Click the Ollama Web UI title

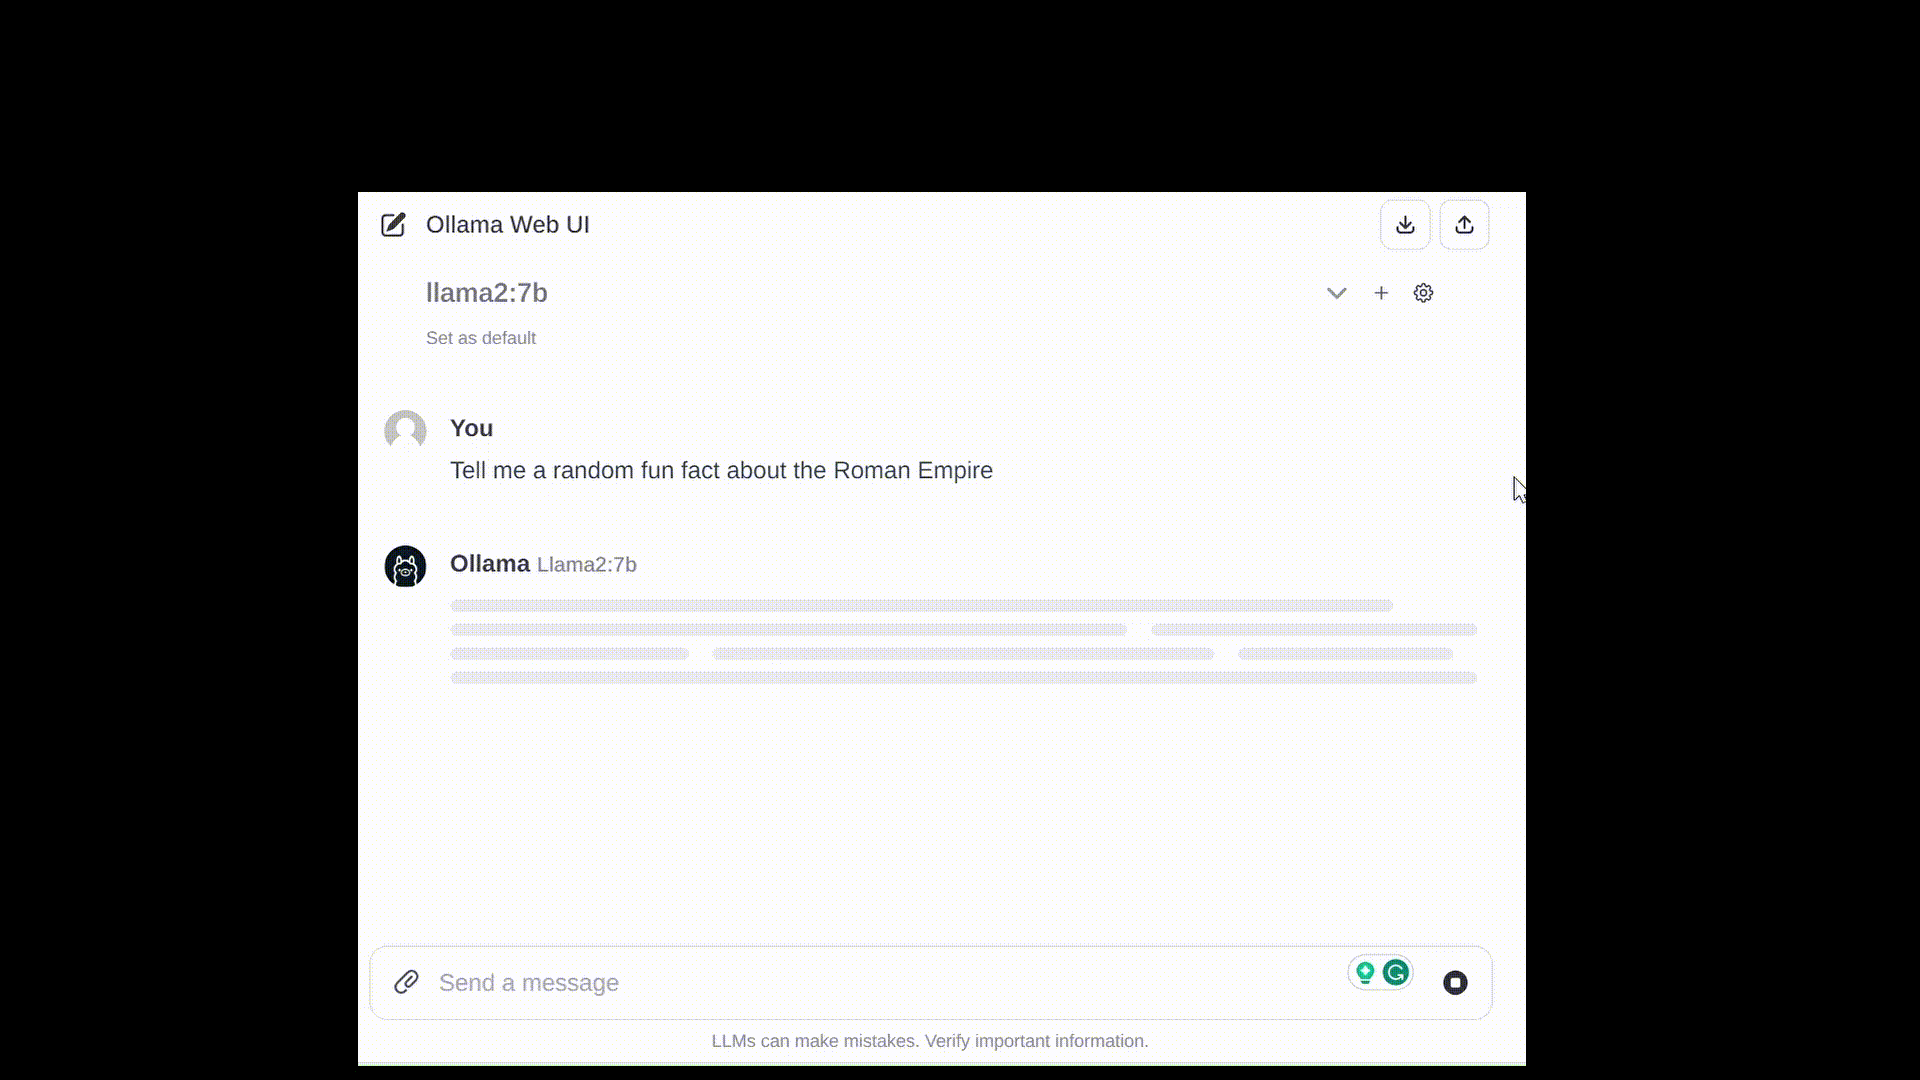point(508,225)
